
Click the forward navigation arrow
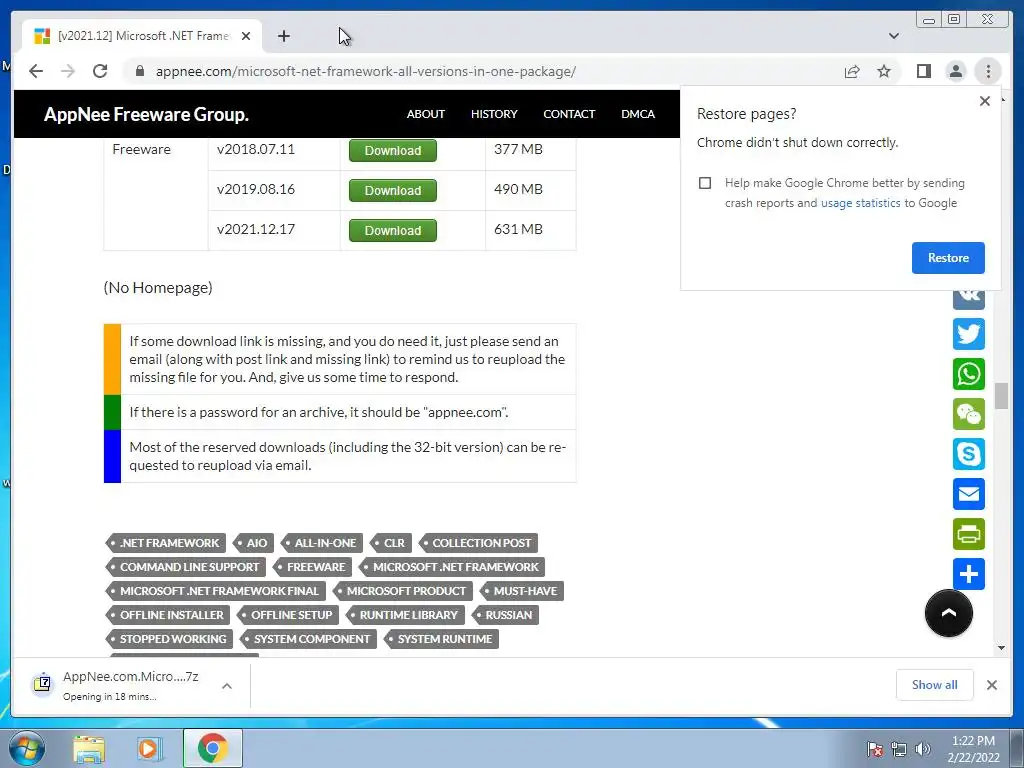(68, 71)
